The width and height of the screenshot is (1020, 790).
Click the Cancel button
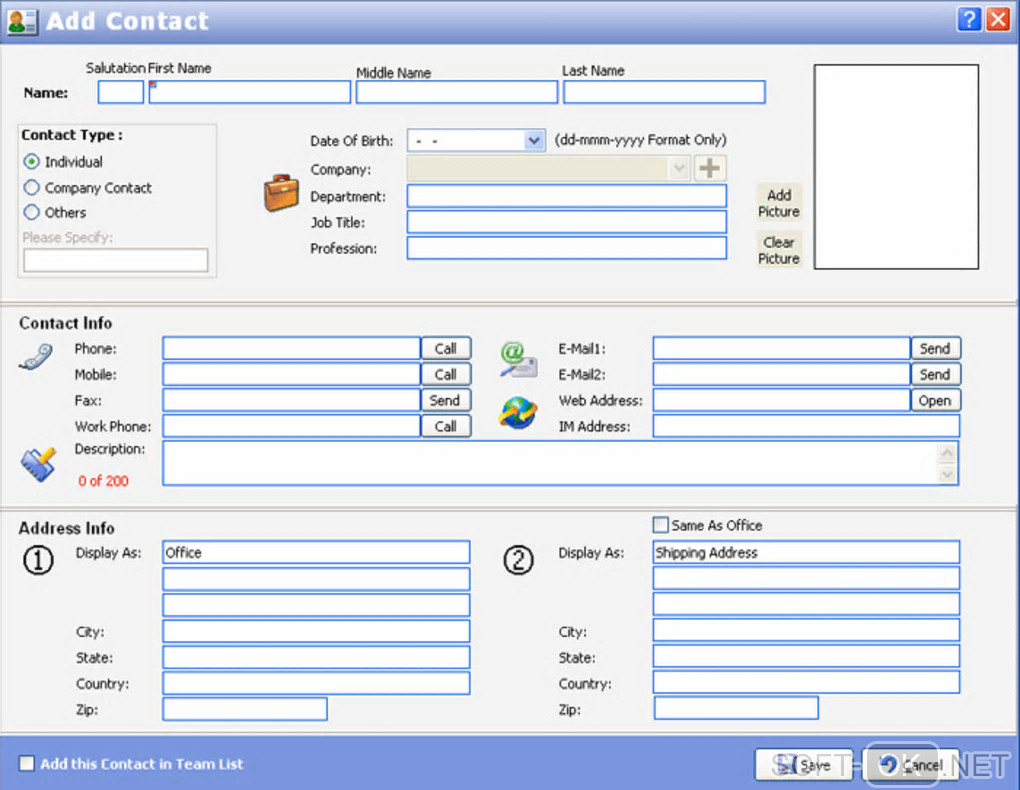[x=911, y=764]
